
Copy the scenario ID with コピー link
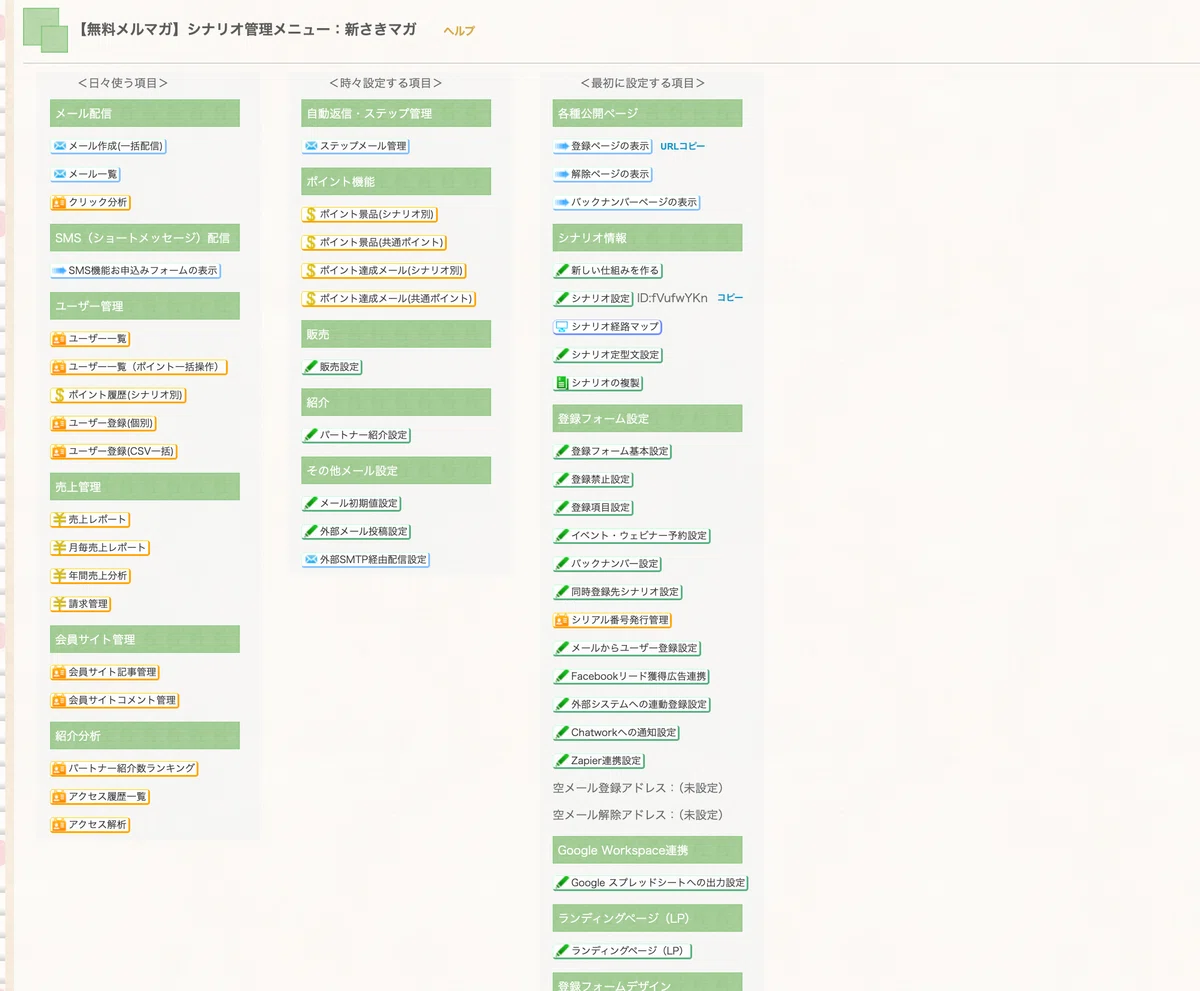tap(730, 298)
